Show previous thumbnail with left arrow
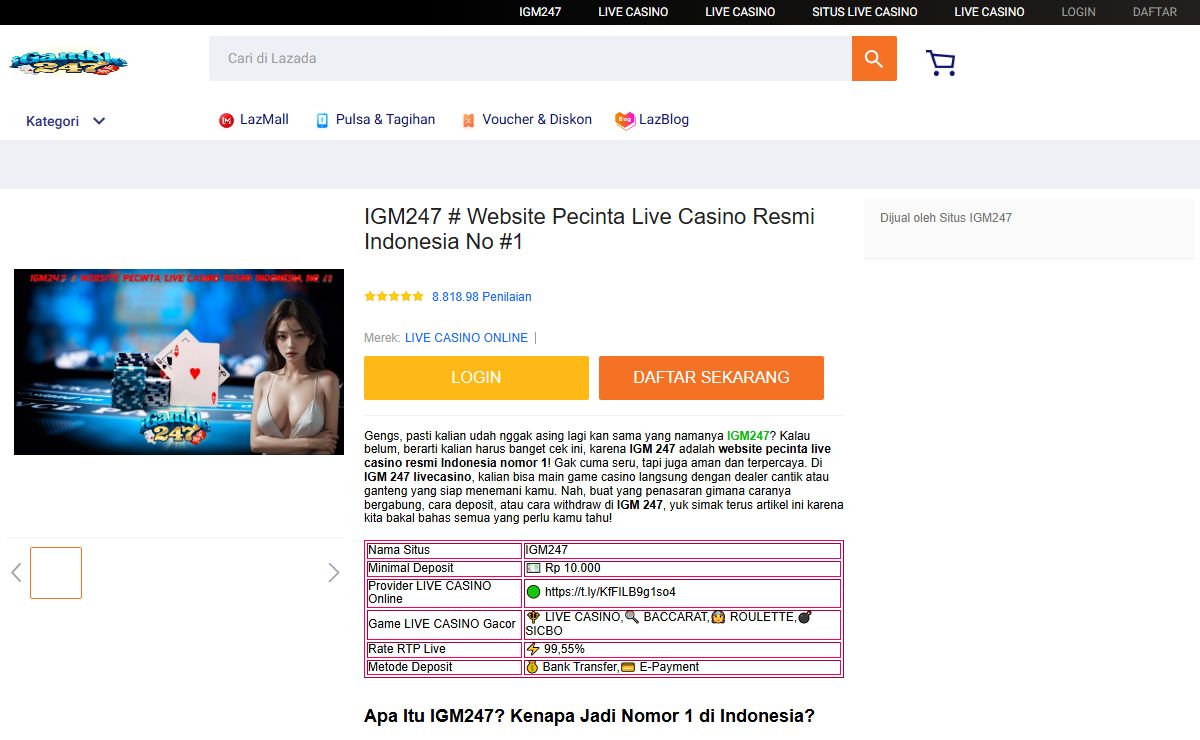This screenshot has width=1200, height=740. (x=16, y=573)
